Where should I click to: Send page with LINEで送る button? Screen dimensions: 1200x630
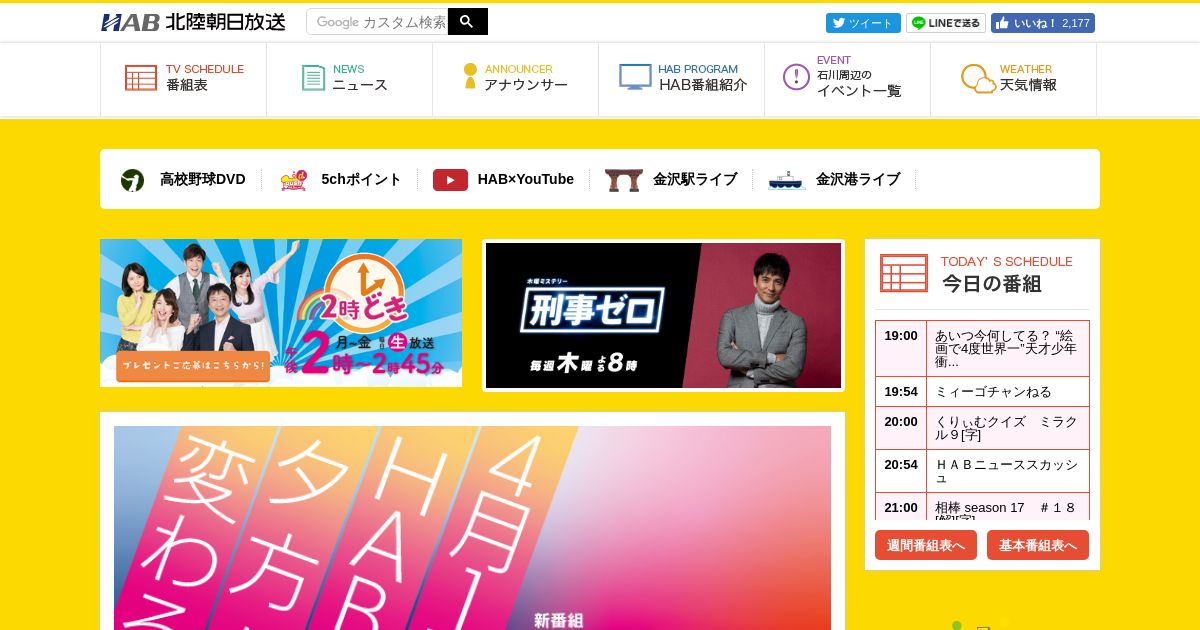click(946, 23)
